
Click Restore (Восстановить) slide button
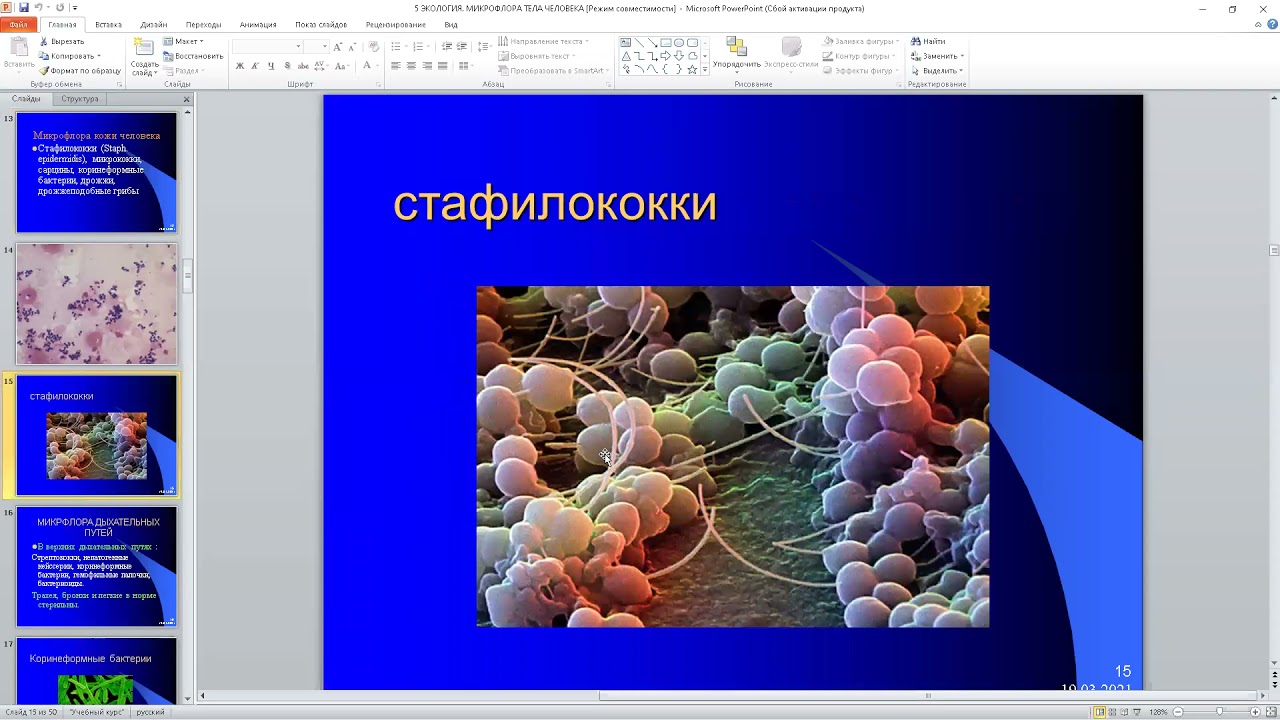coord(193,56)
